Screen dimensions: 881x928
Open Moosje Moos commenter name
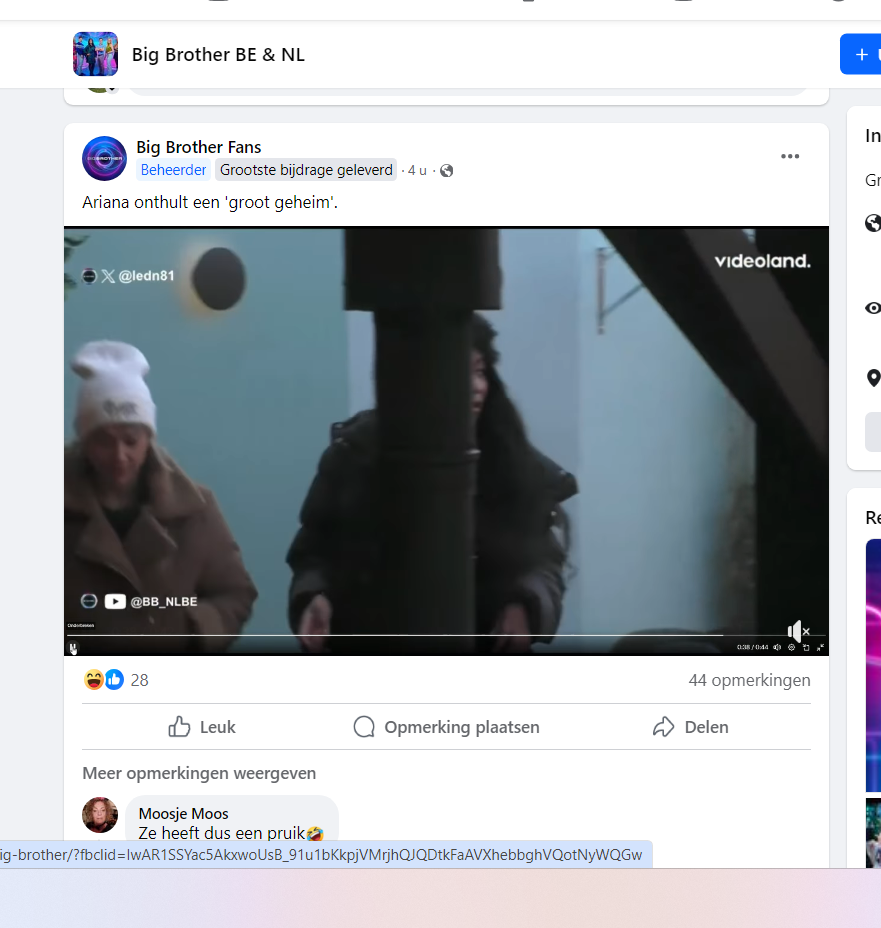pyautogui.click(x=183, y=814)
